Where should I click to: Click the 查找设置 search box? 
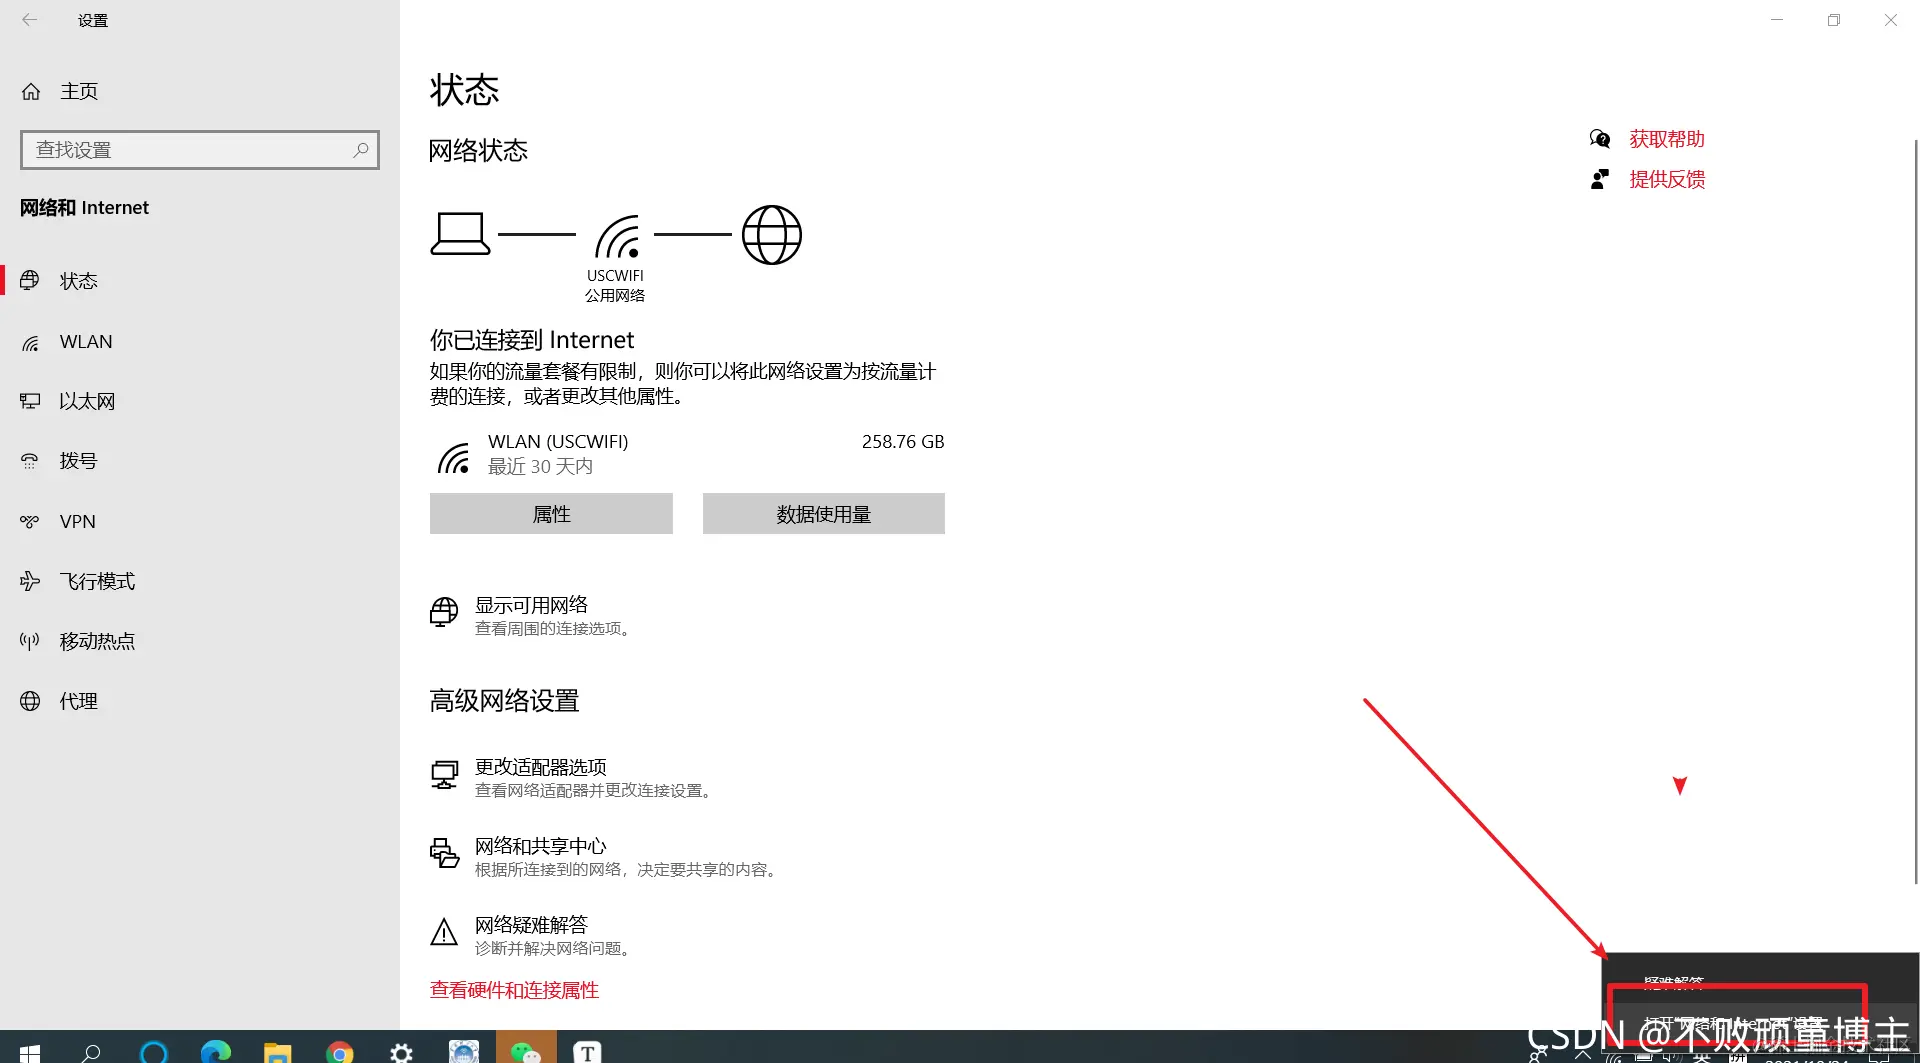[199, 149]
